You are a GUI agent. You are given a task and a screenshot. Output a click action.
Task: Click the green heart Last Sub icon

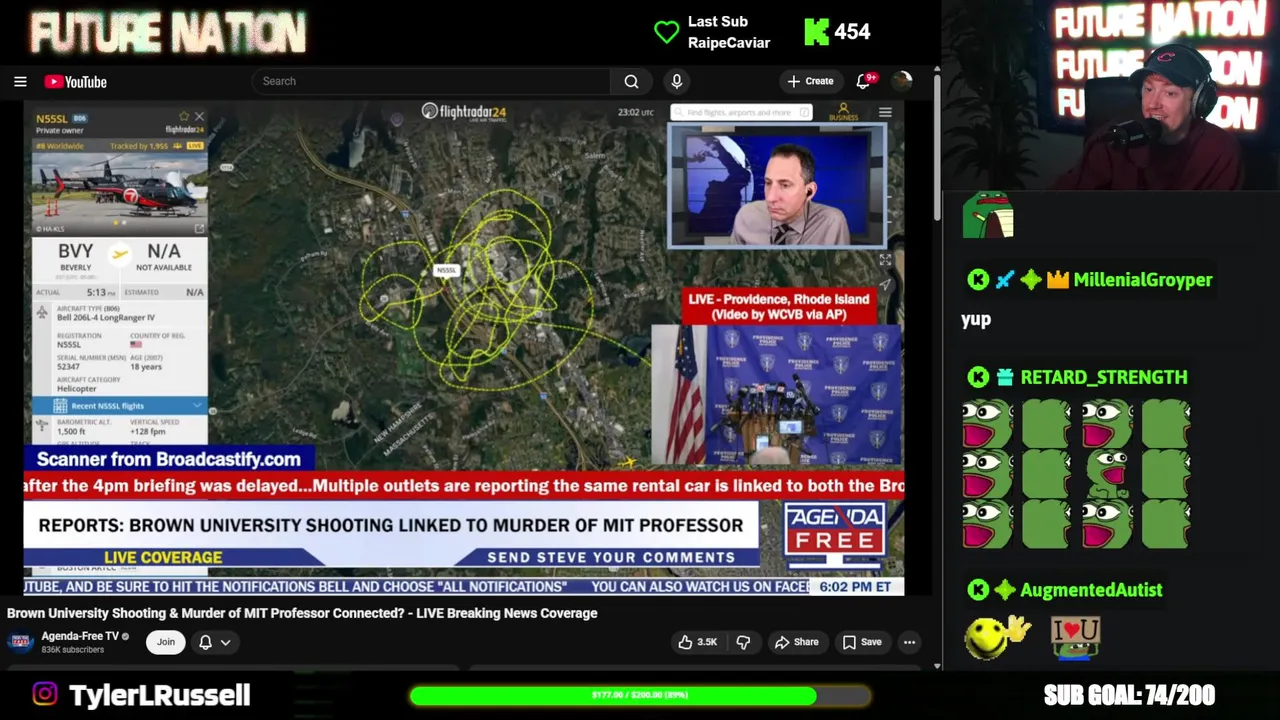coord(666,32)
